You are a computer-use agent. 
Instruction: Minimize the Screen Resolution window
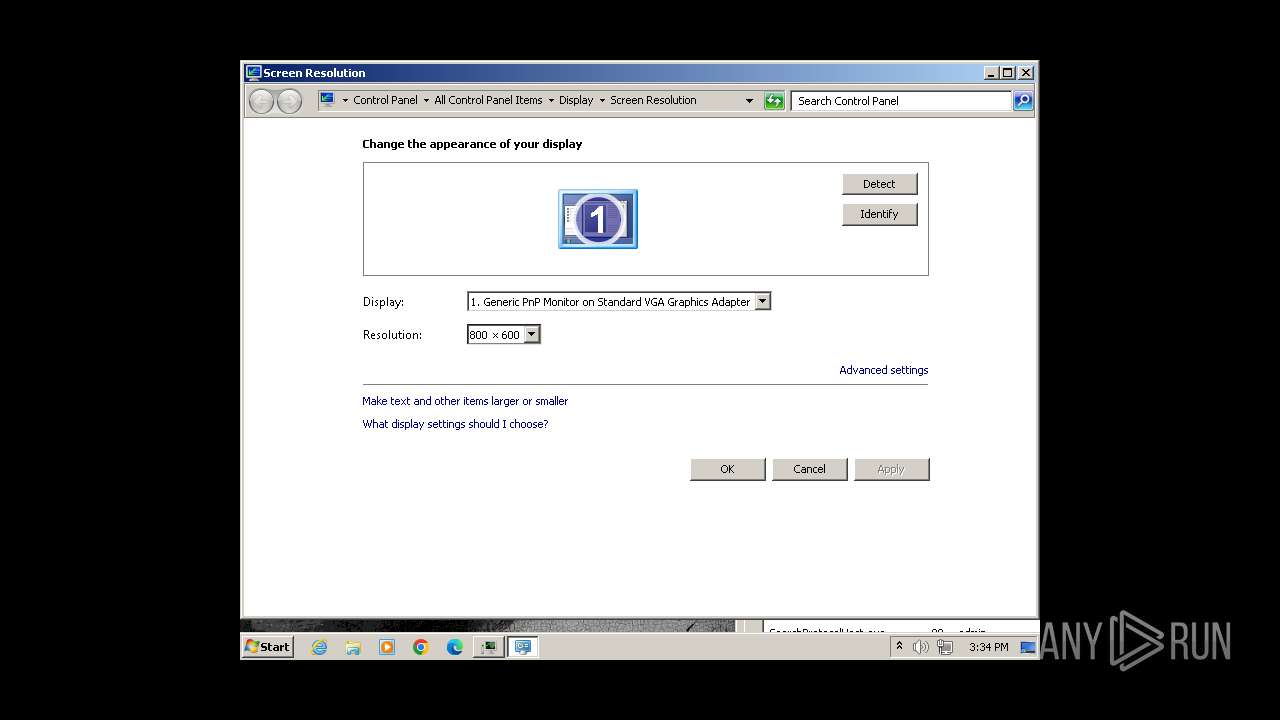991,73
